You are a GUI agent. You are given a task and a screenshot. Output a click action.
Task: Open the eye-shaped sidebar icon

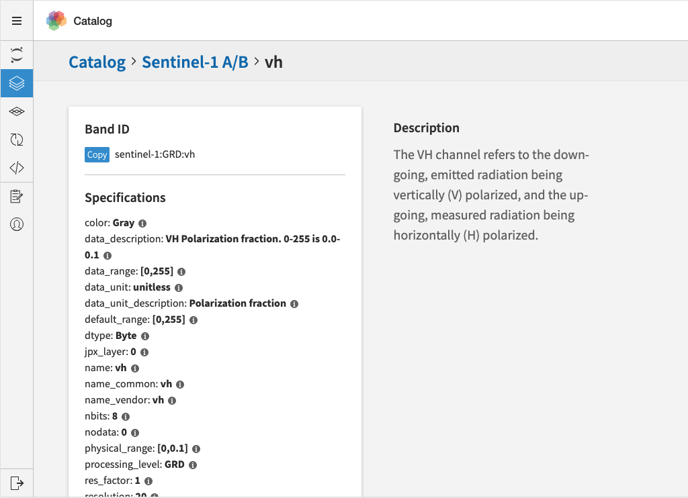pos(17,112)
